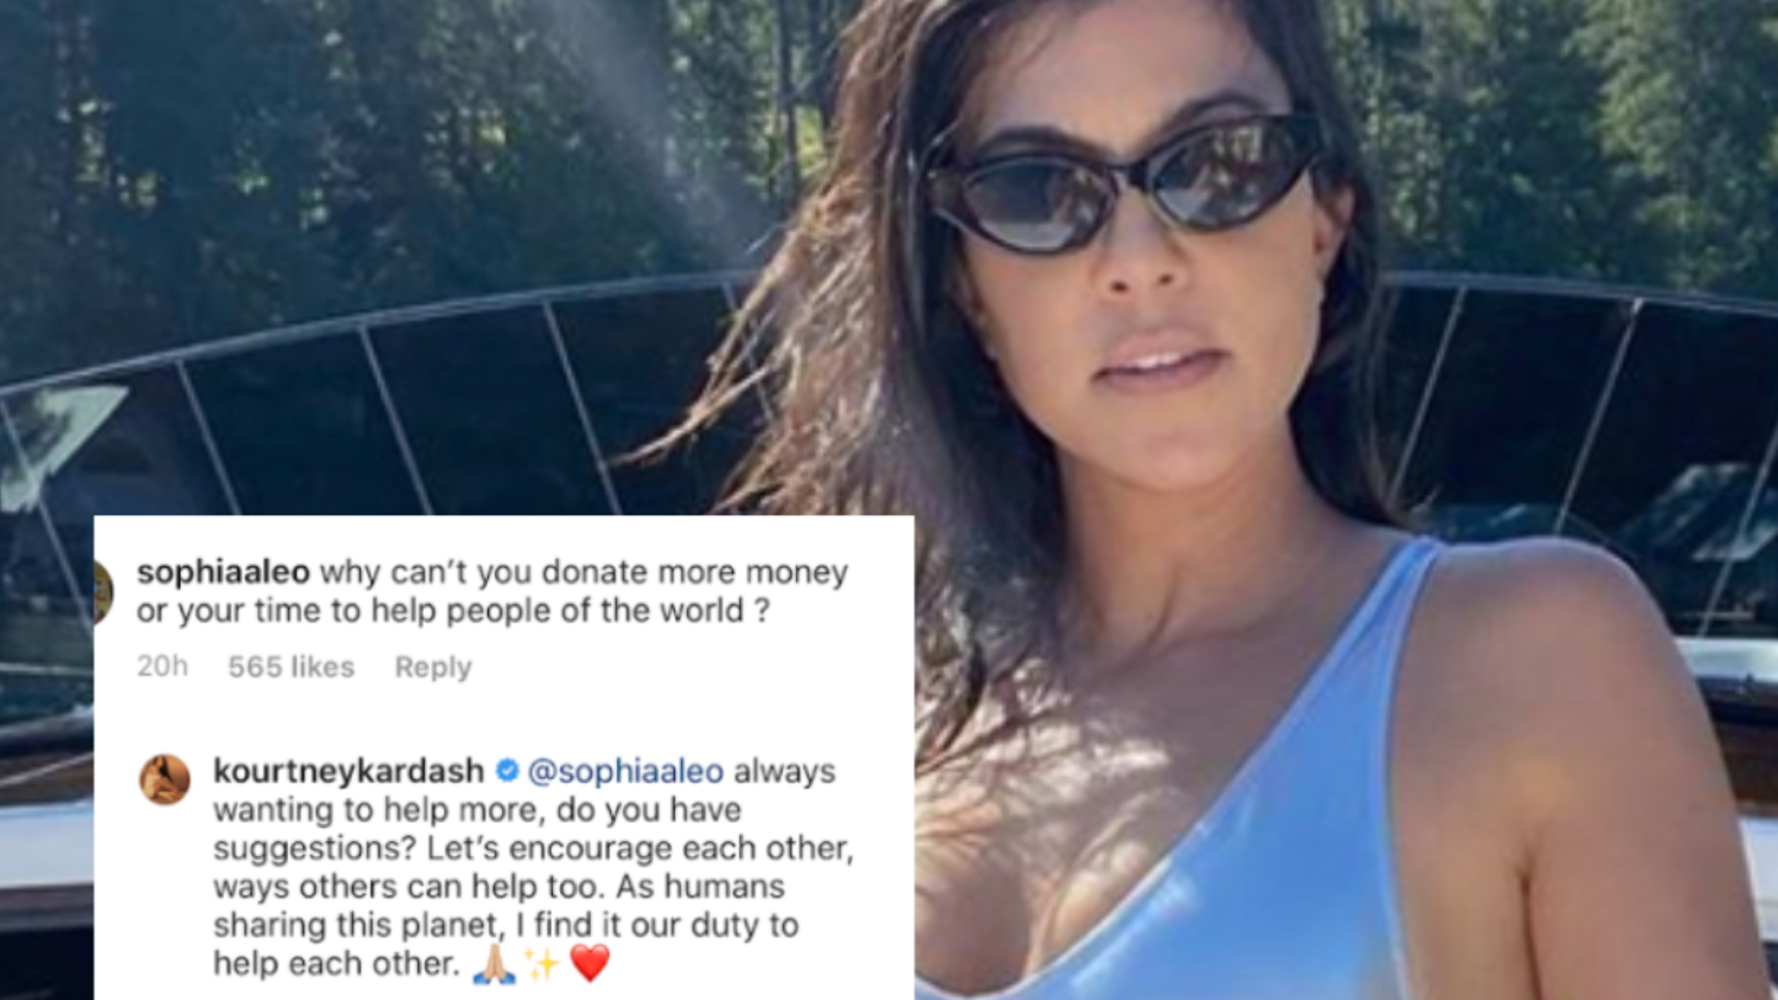
Task: Click the red heart emoji
Action: (589, 964)
